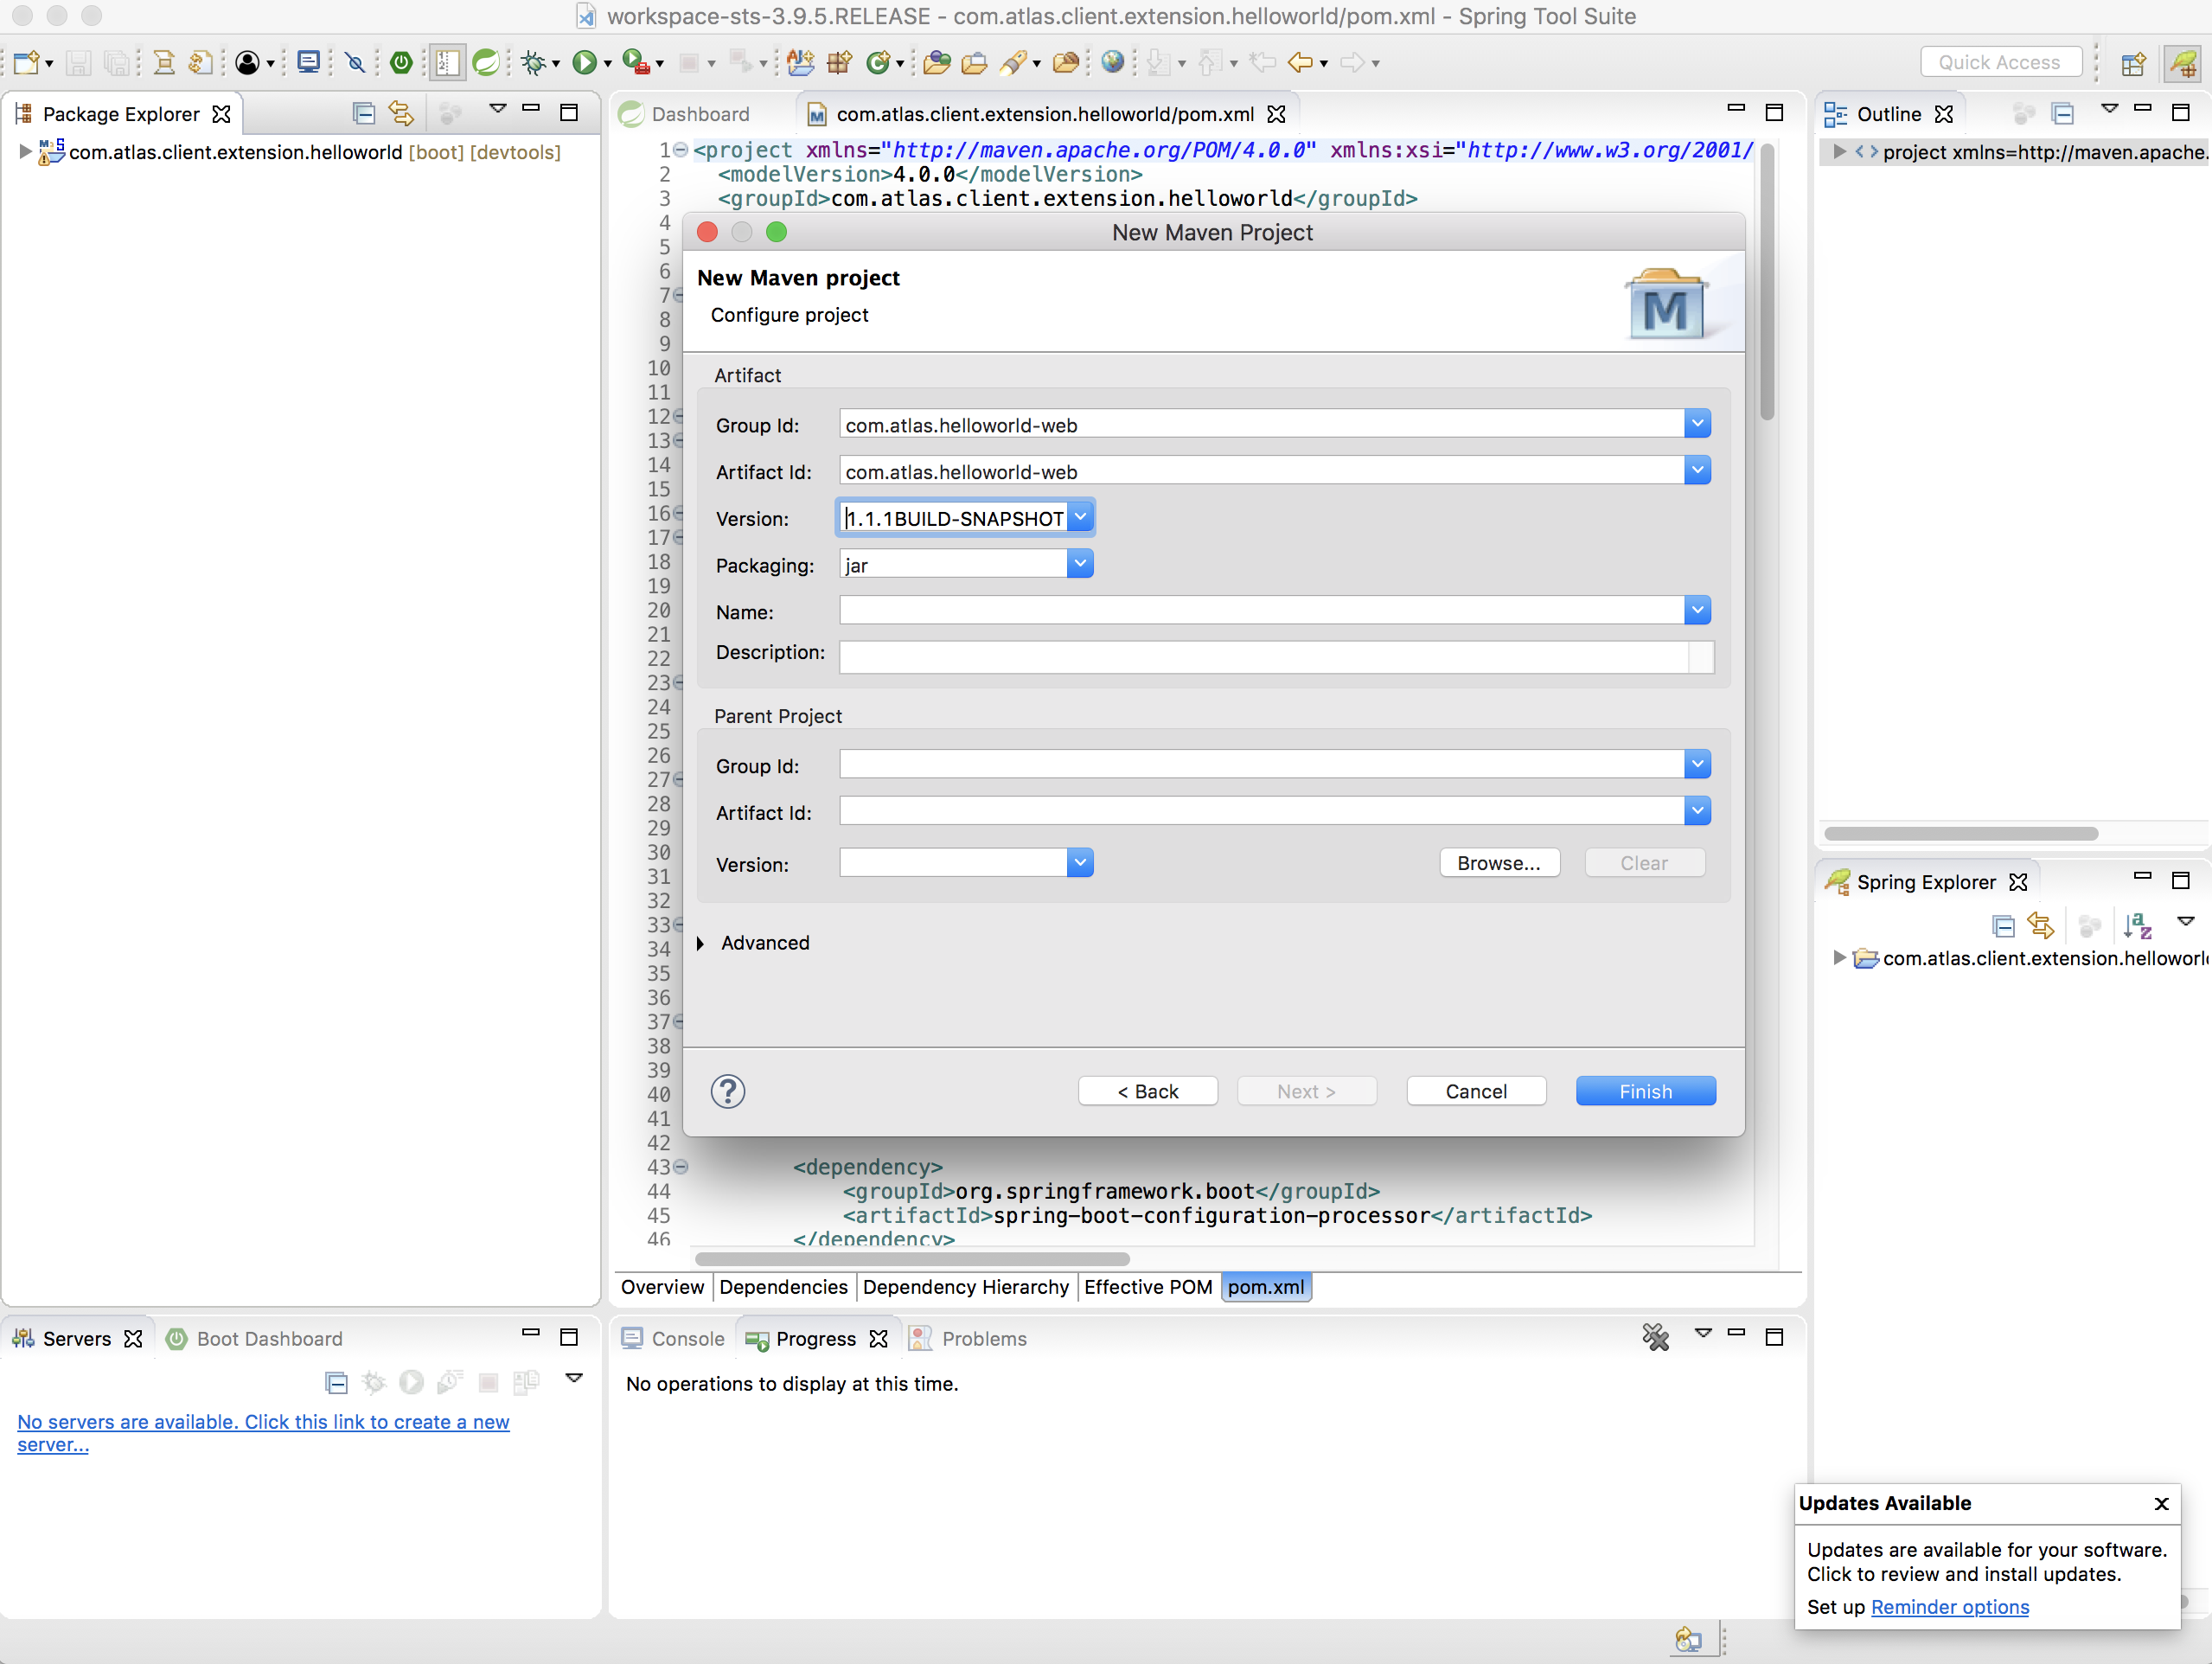This screenshot has width=2212, height=1664.
Task: Click the Open Task toolbar icon
Action: tap(974, 62)
